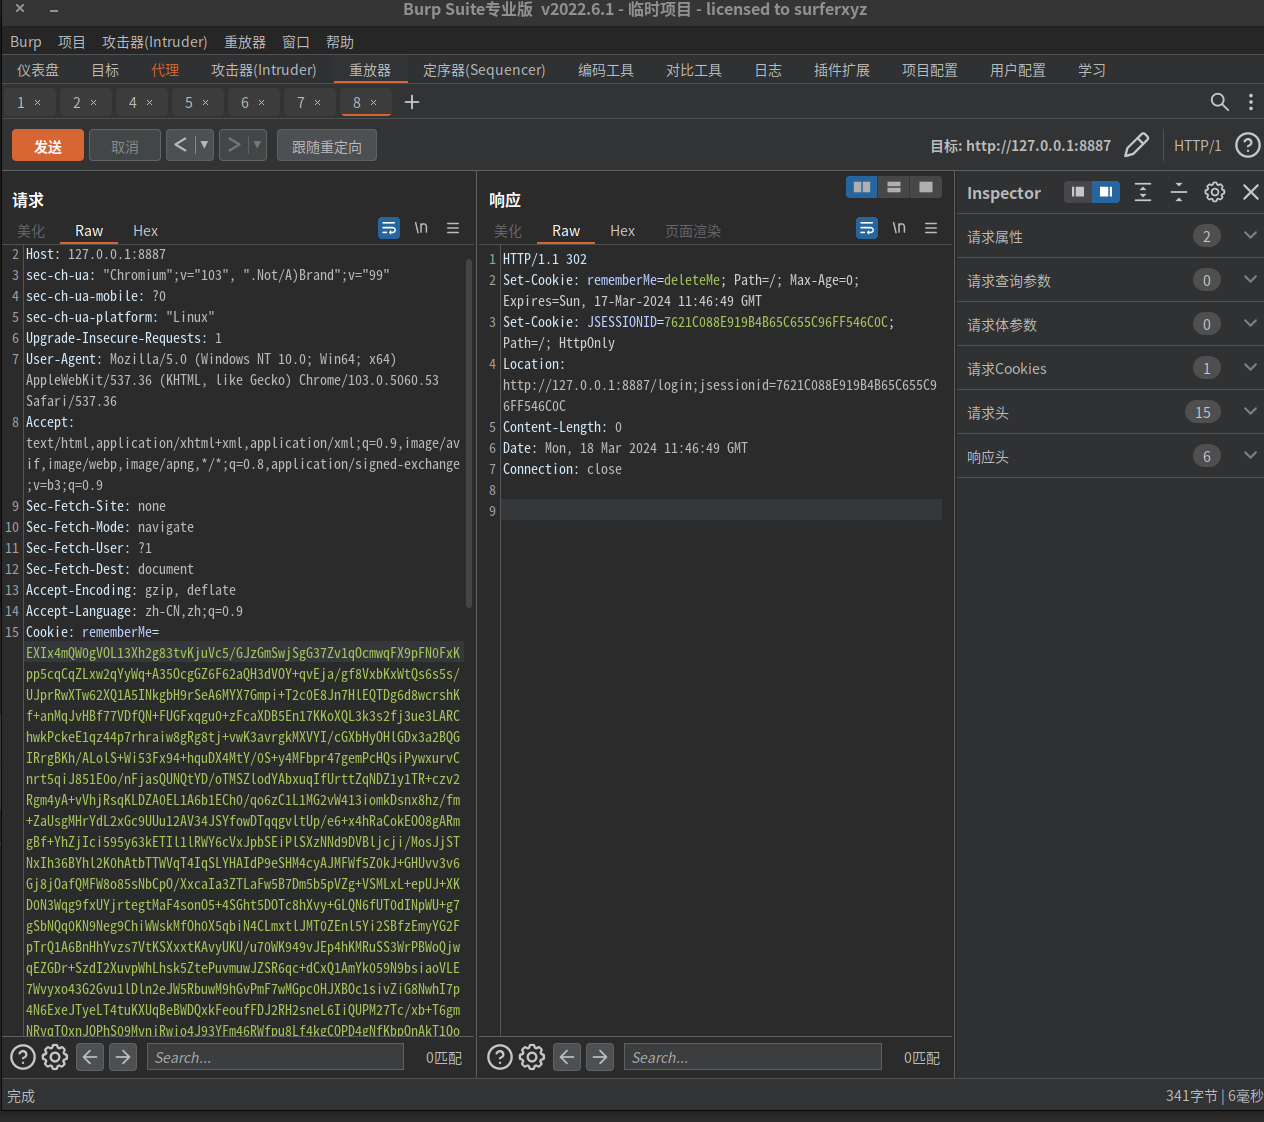Open the three-dot menu near tab search
1264x1122 pixels.
pos(1250,102)
